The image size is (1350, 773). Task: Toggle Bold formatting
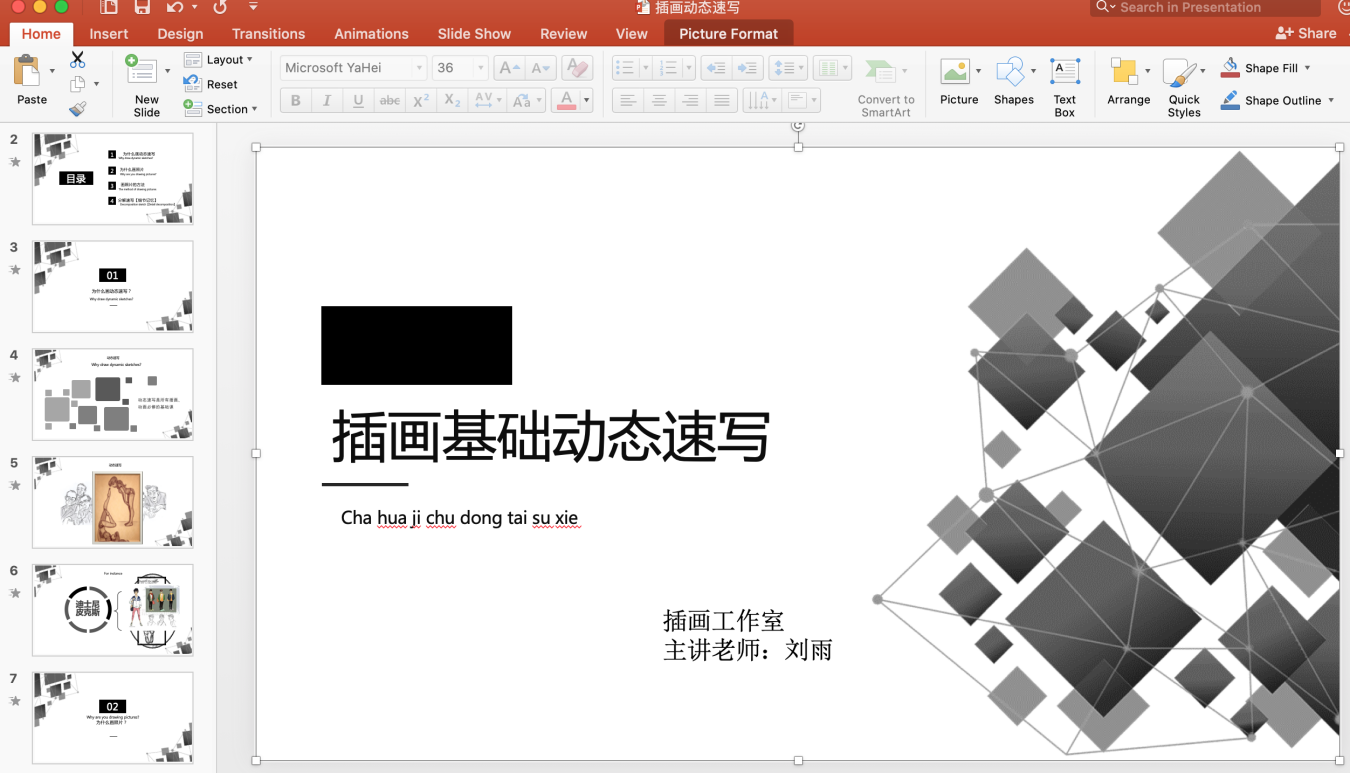(295, 100)
